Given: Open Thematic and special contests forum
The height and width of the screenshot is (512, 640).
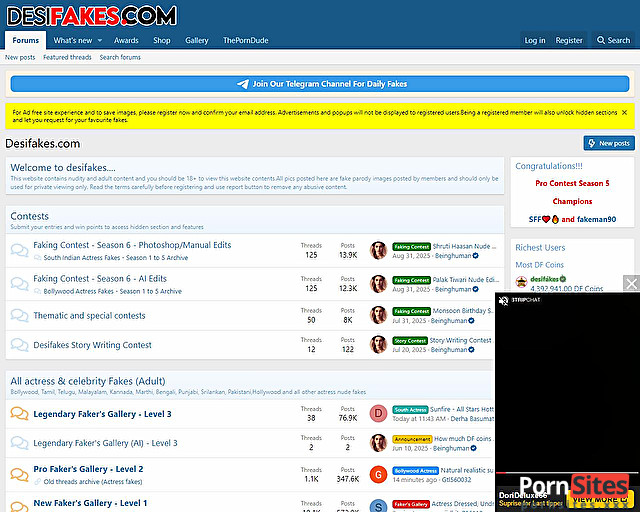Looking at the screenshot, I should pos(89,316).
